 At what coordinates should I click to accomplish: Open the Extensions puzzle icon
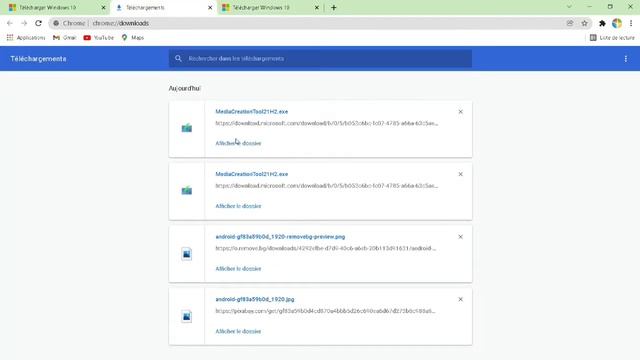point(602,23)
